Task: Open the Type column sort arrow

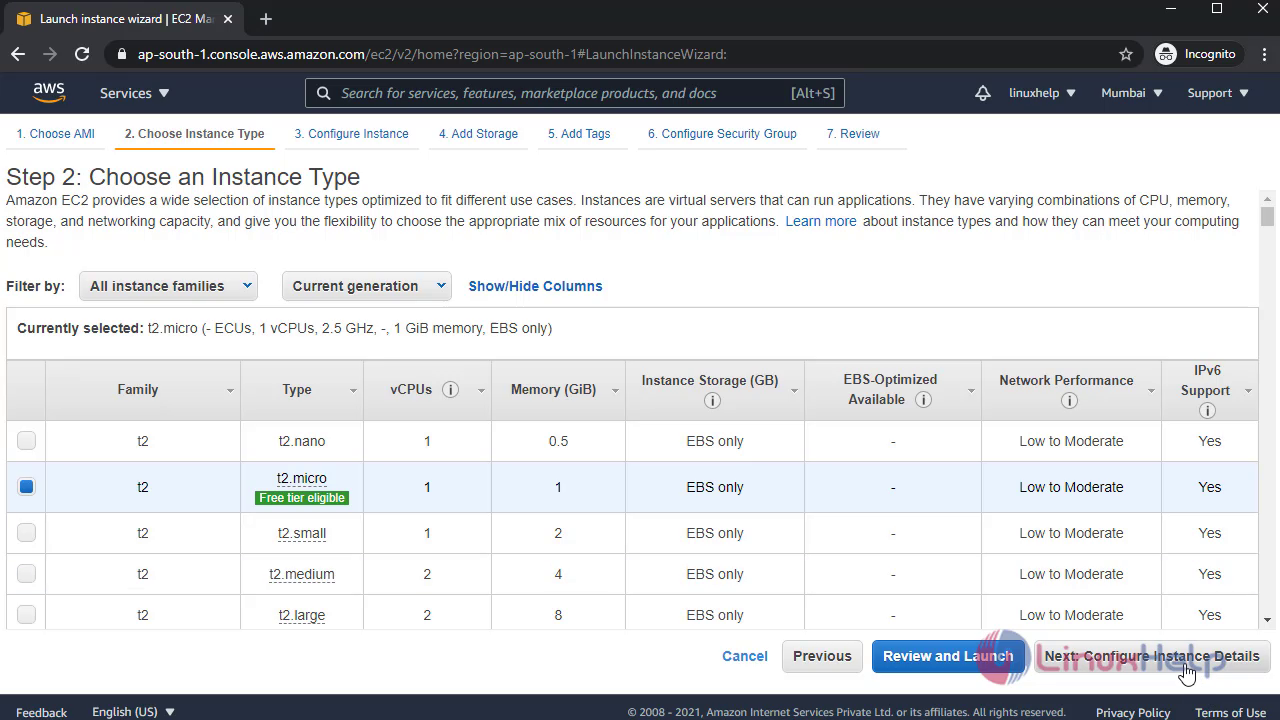Action: 353,391
